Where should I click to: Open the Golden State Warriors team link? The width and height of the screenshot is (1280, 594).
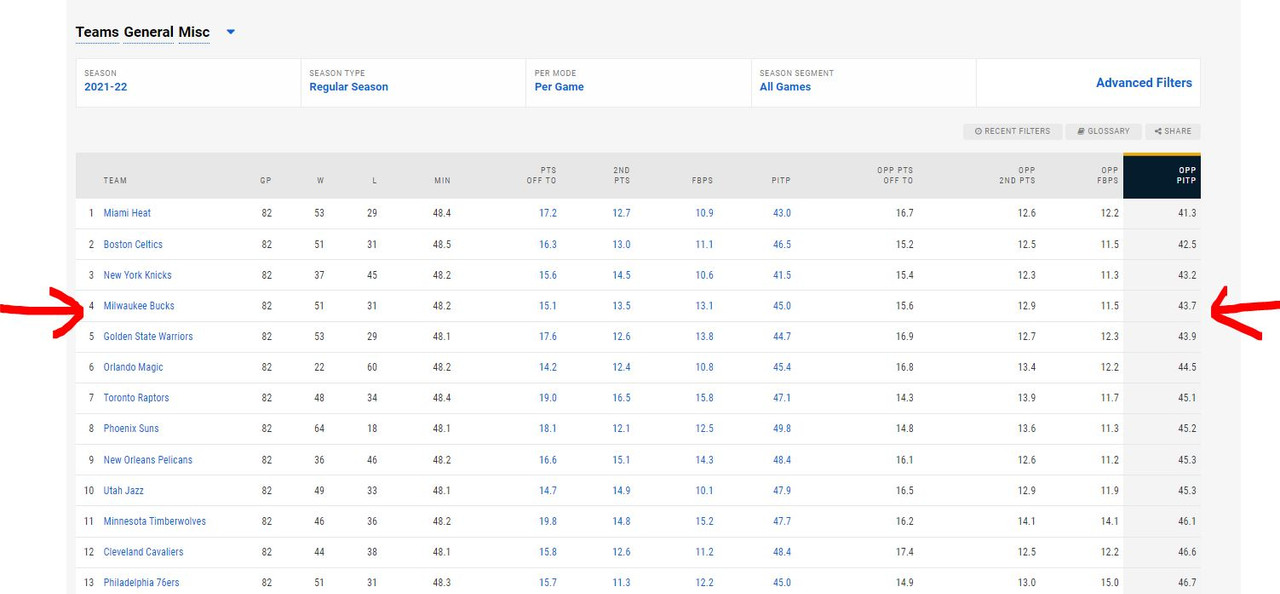coord(148,336)
